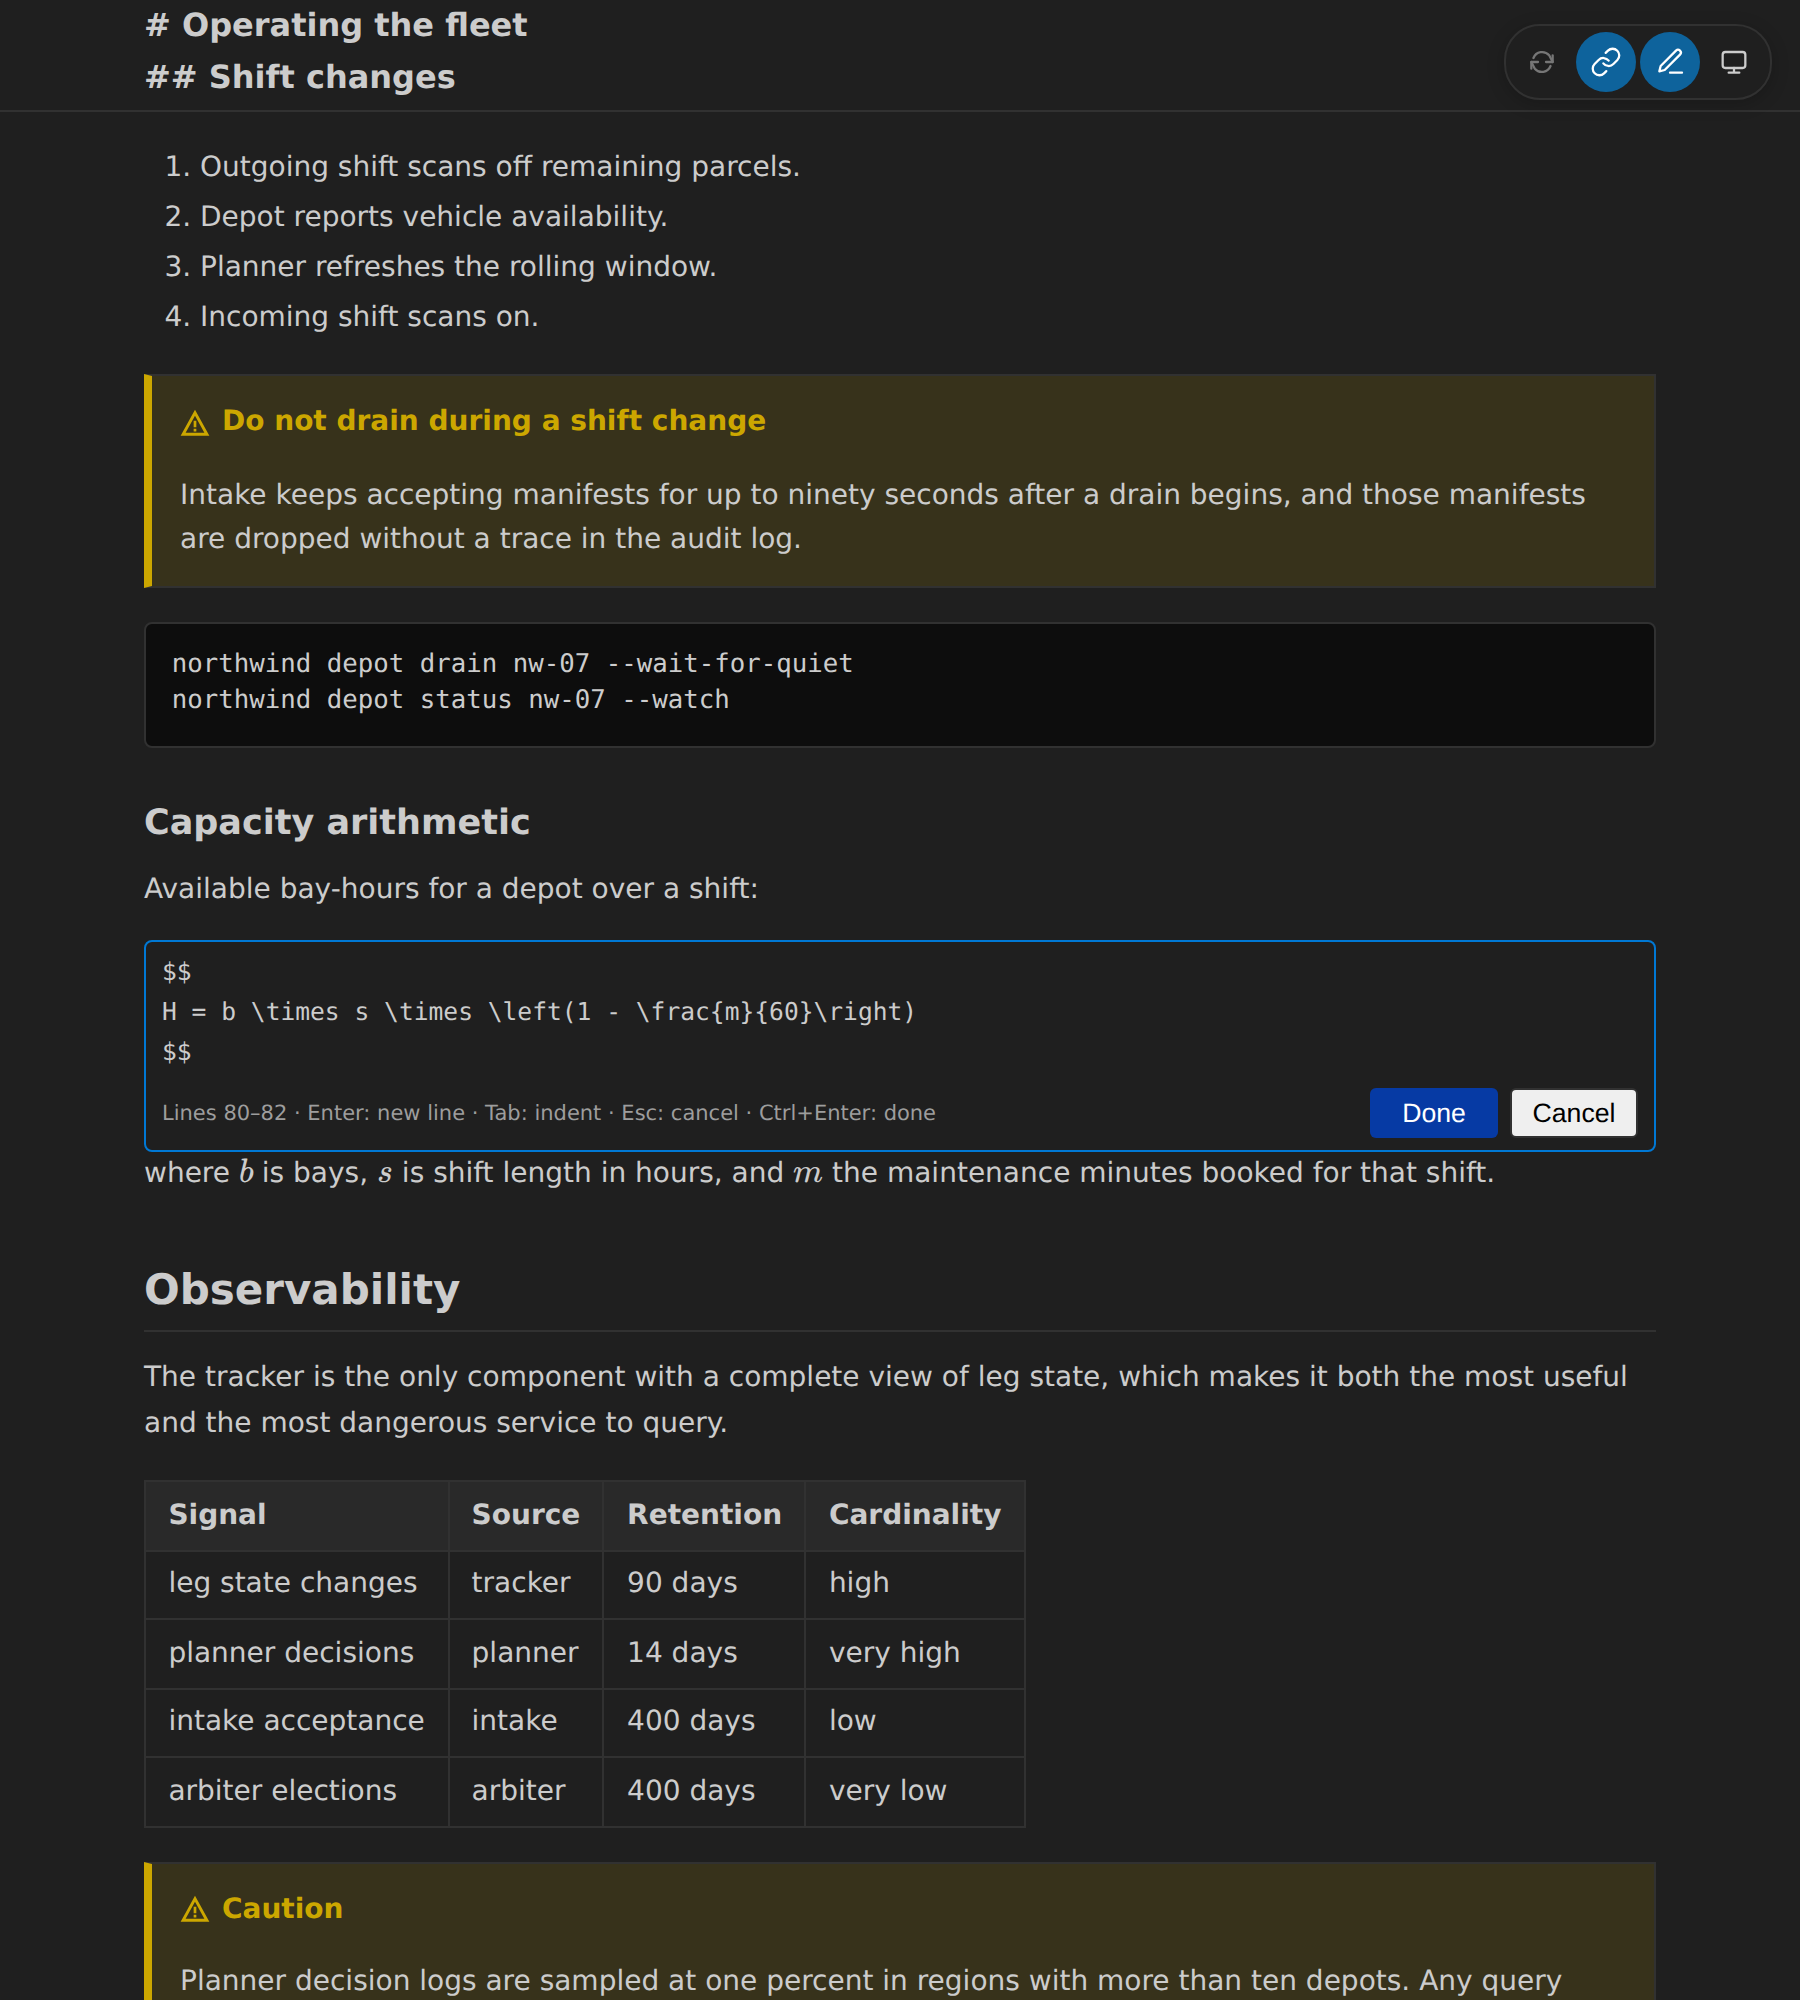Image resolution: width=1800 pixels, height=2000 pixels.
Task: Click the drain warning triangle icon
Action: (x=195, y=424)
